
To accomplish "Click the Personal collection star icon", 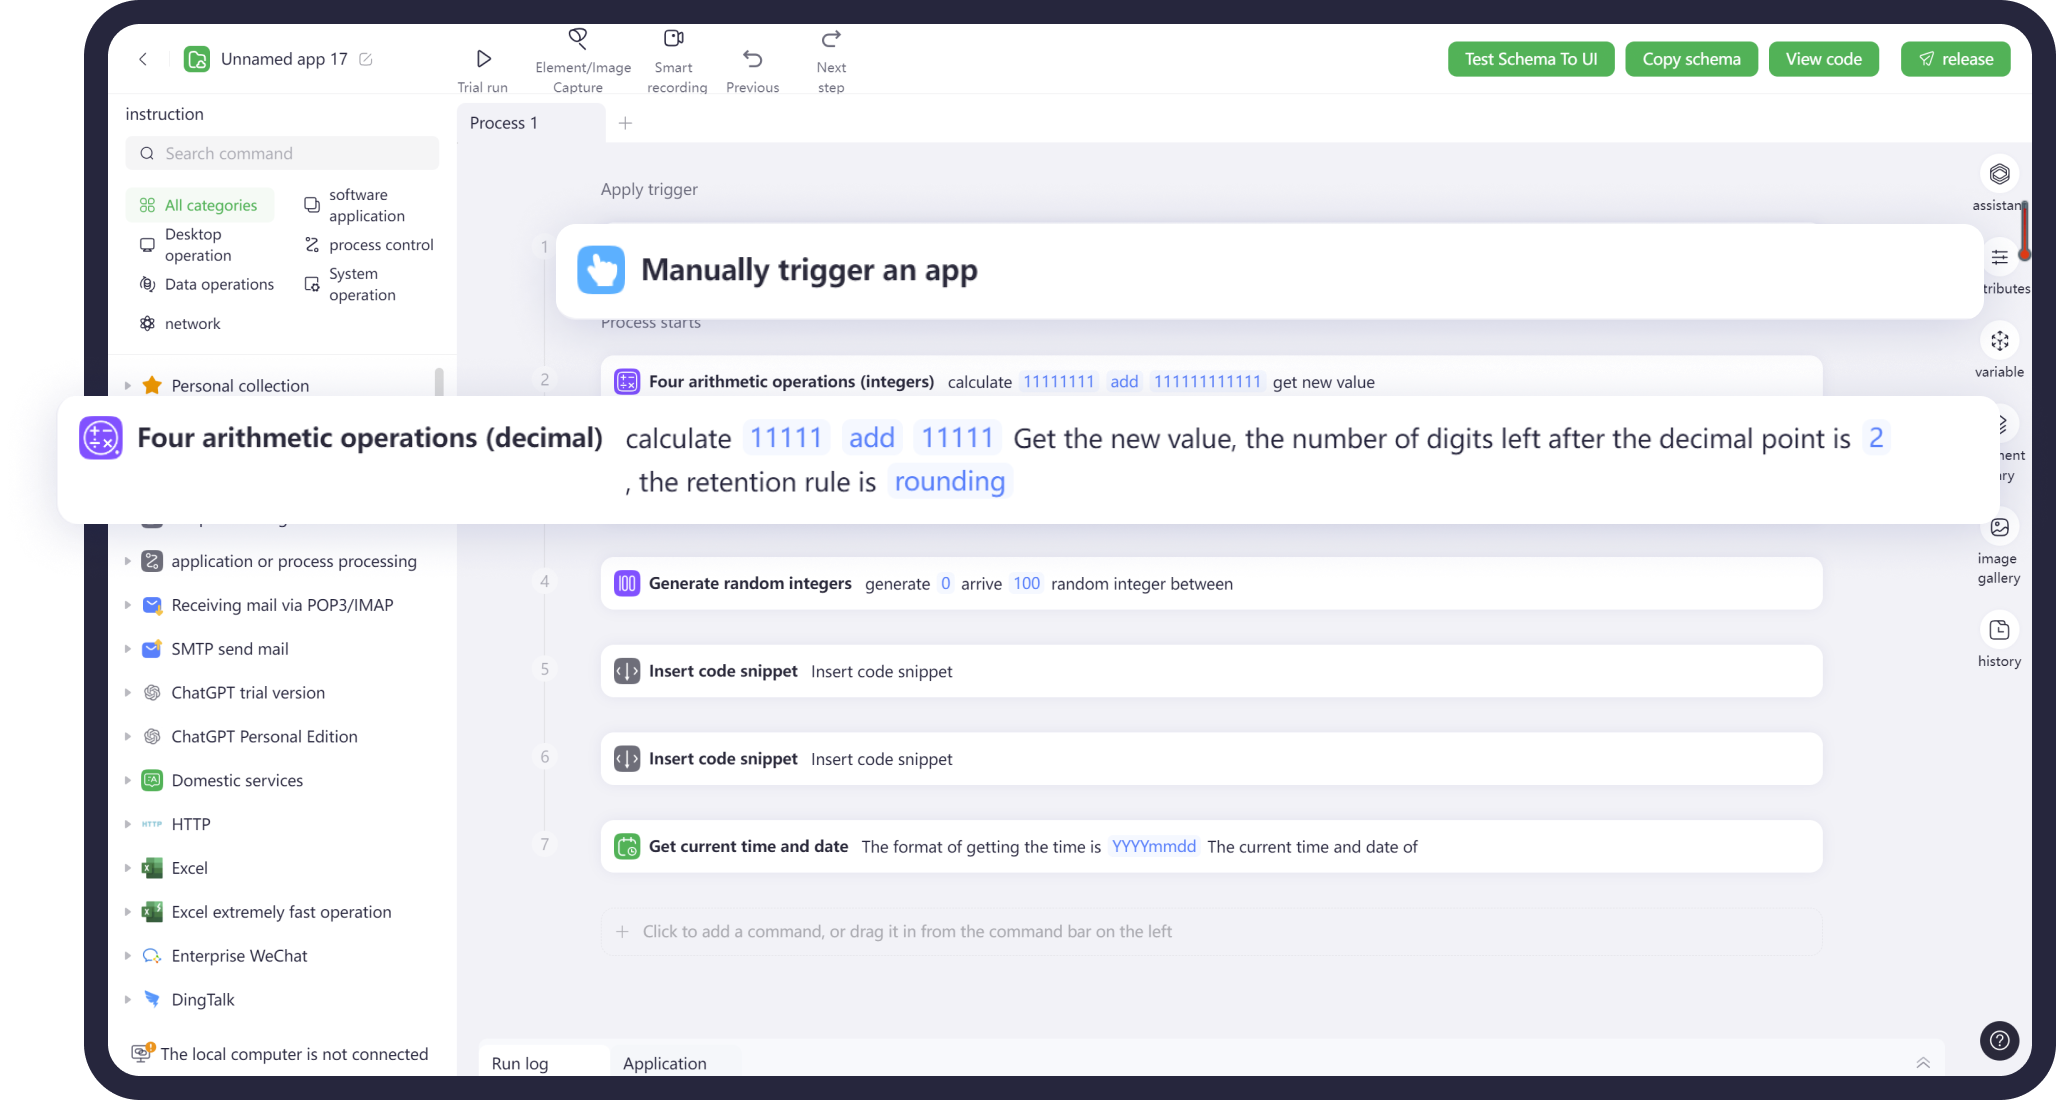I will [152, 385].
